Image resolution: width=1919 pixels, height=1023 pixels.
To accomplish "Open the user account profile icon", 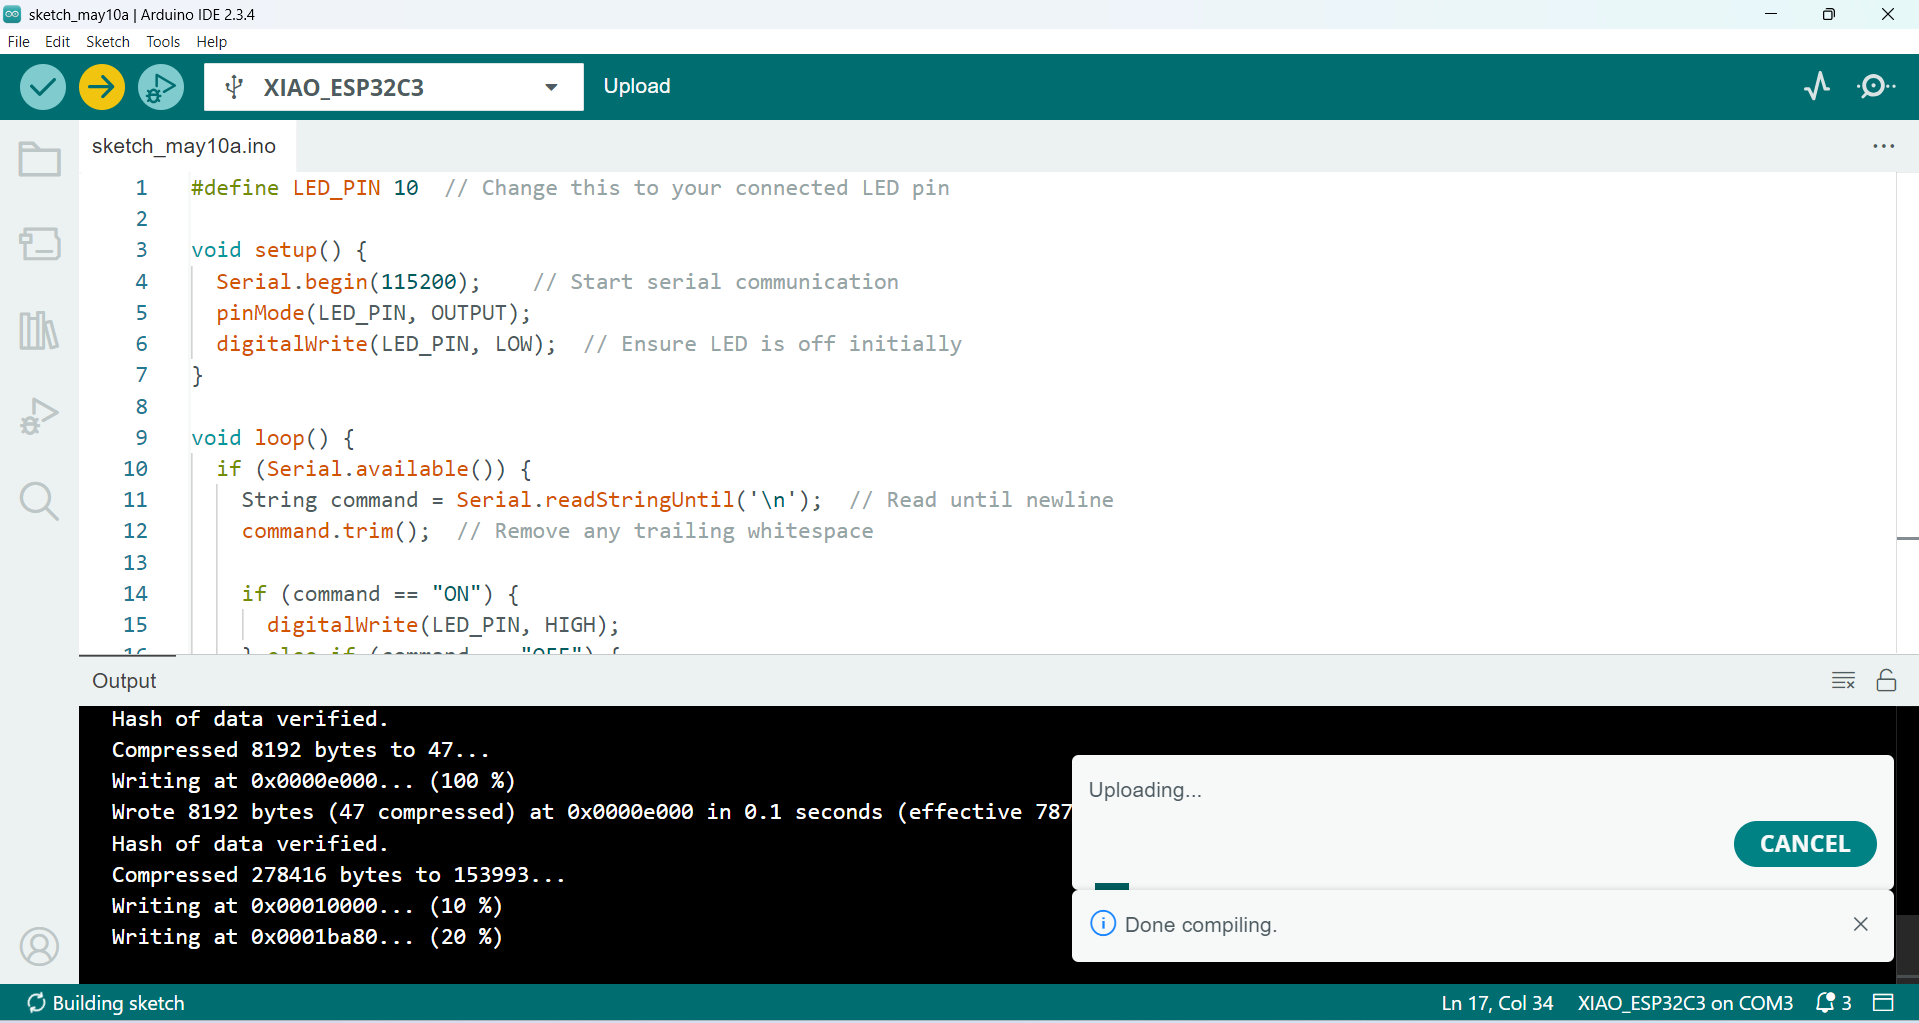I will (39, 946).
